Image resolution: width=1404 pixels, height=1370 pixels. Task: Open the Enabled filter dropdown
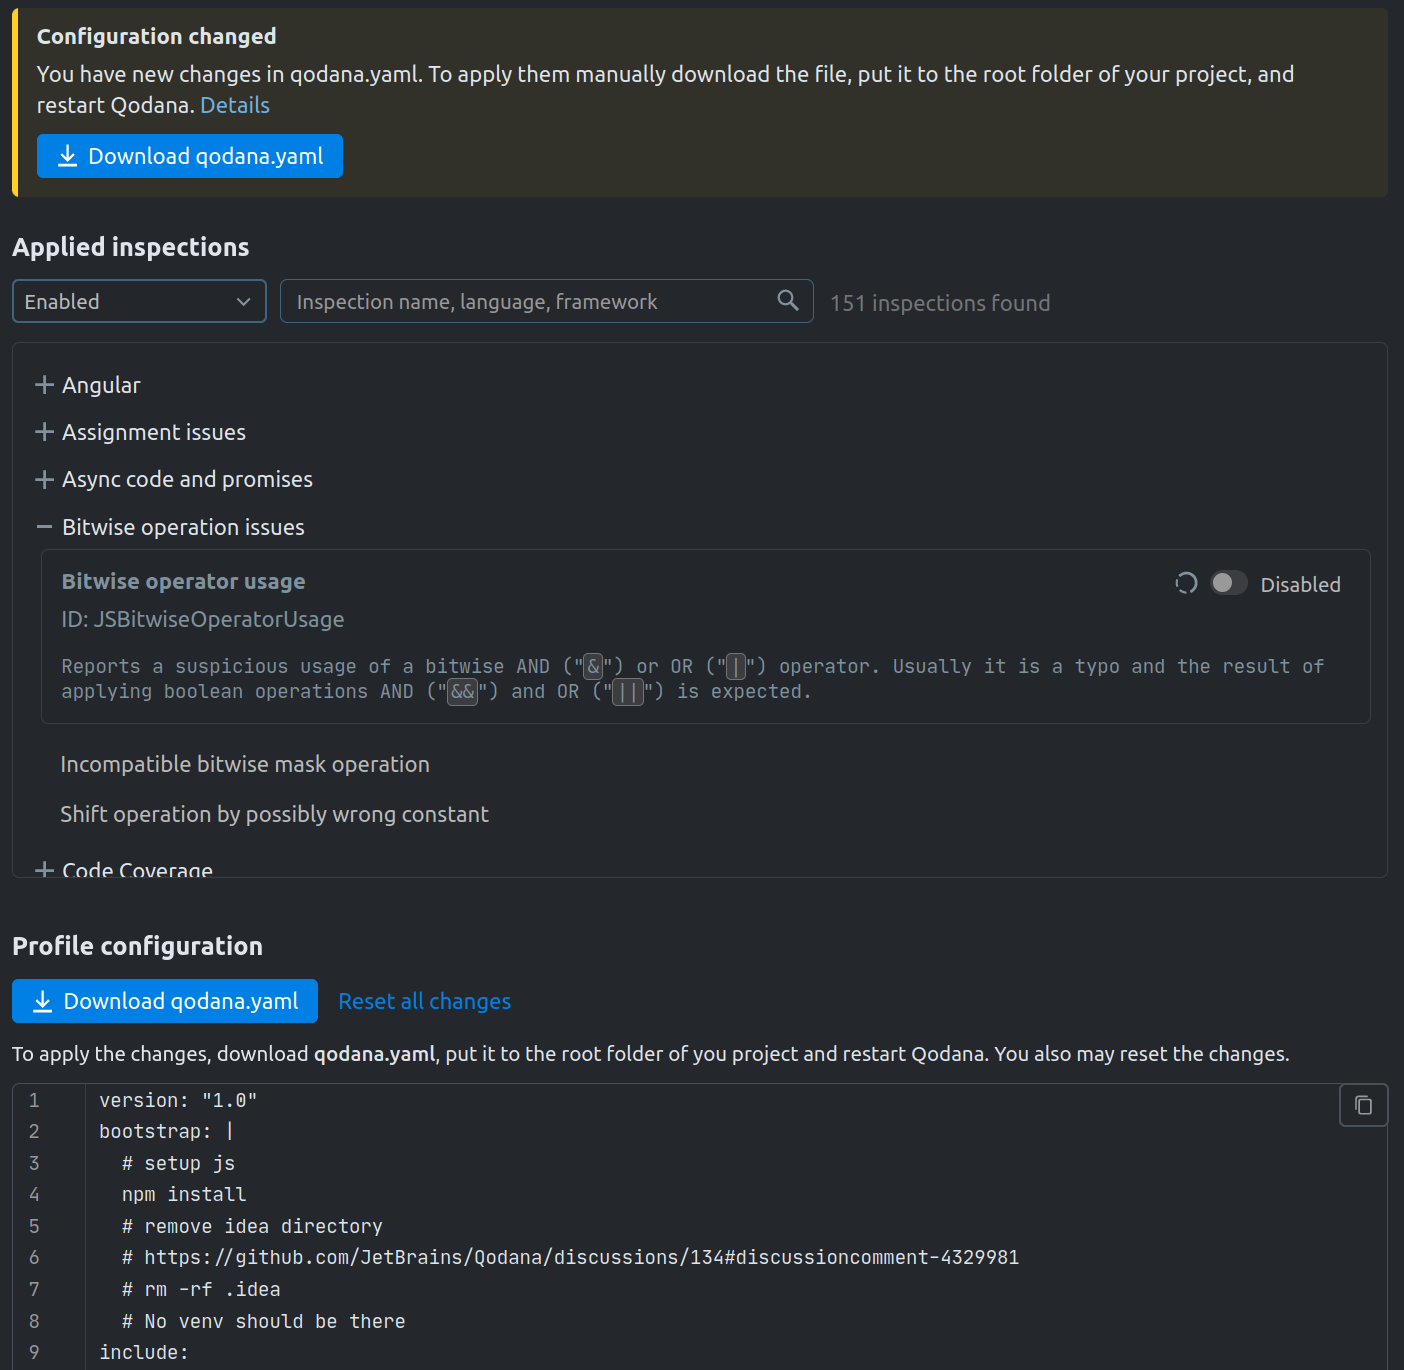pyautogui.click(x=139, y=301)
